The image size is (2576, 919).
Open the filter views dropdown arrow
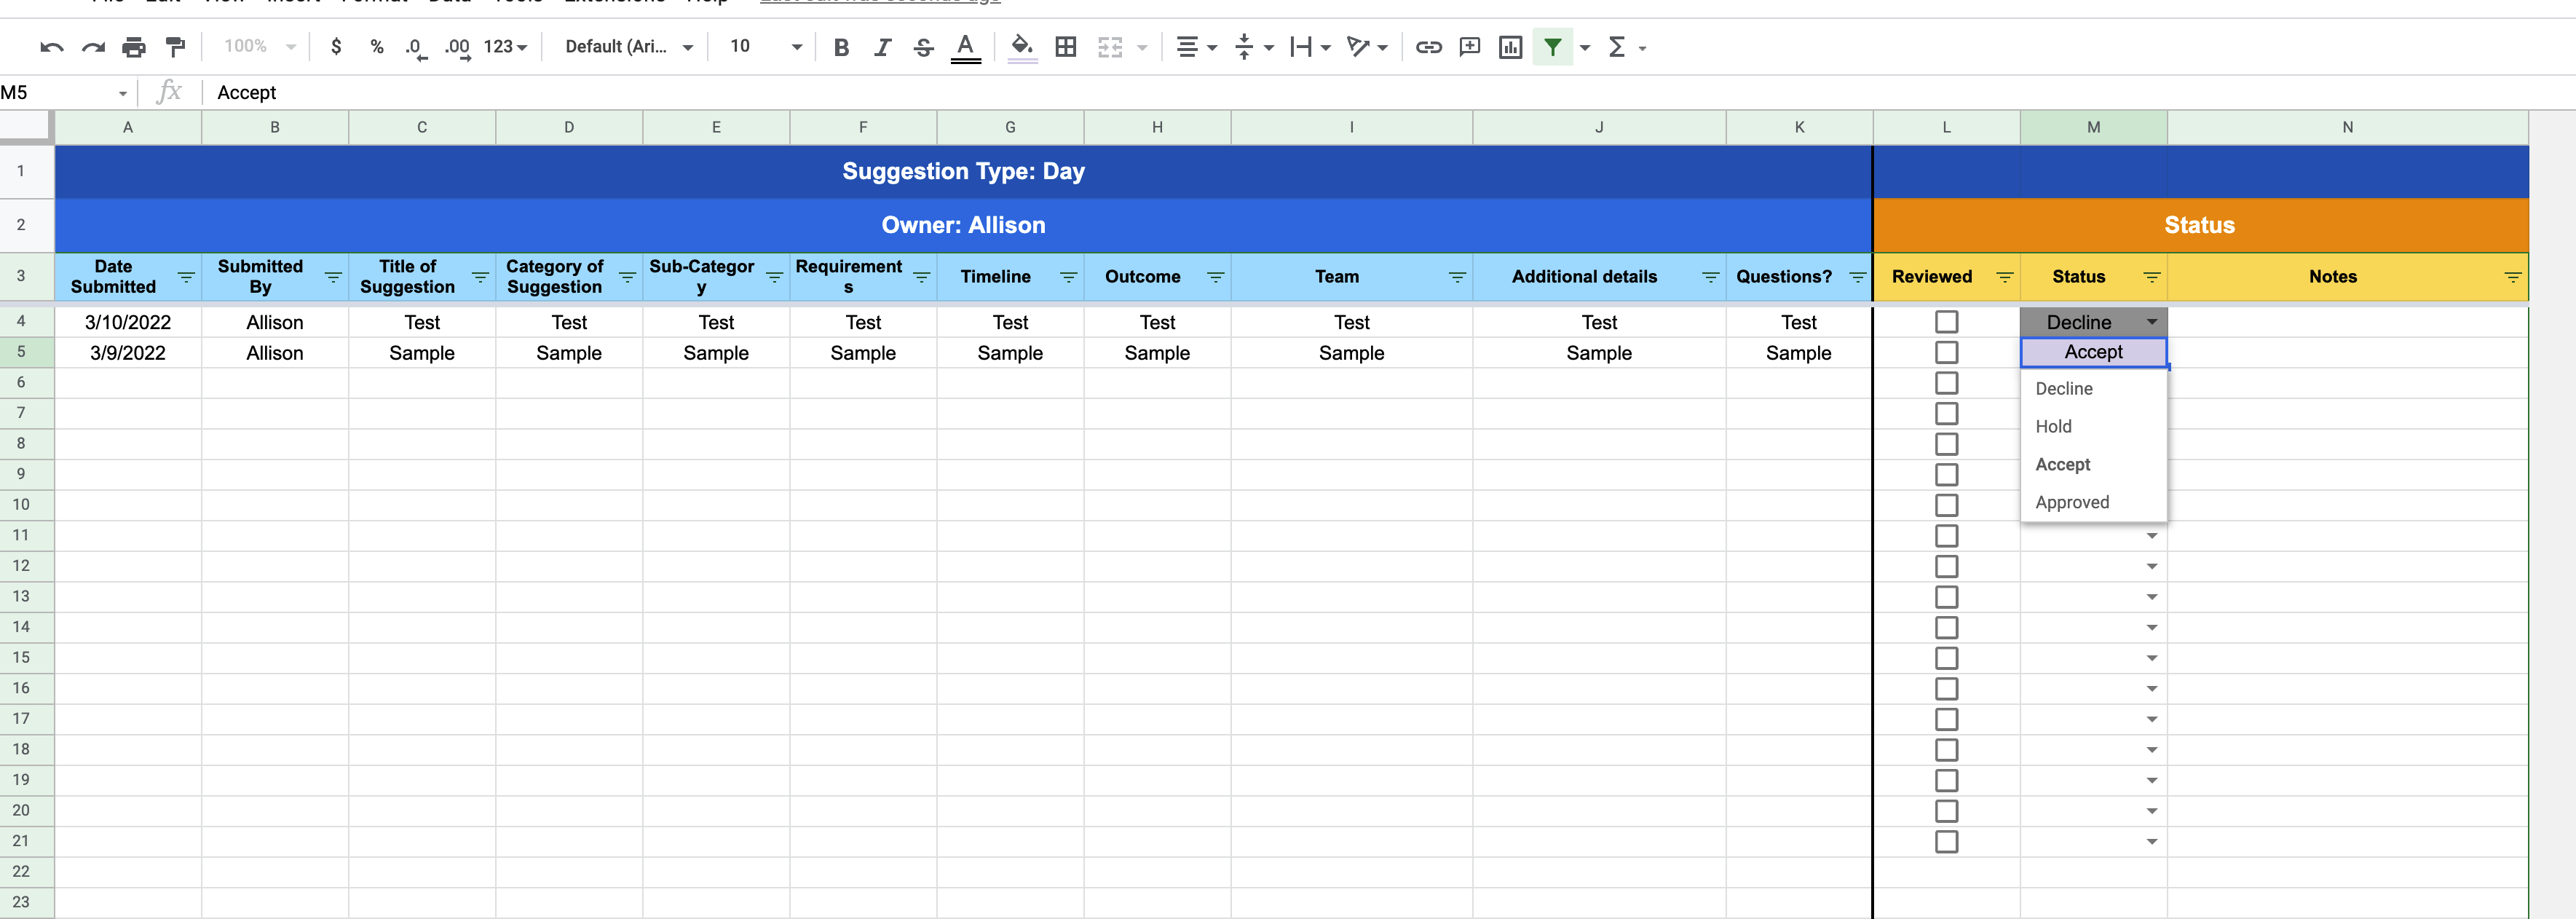point(1585,47)
